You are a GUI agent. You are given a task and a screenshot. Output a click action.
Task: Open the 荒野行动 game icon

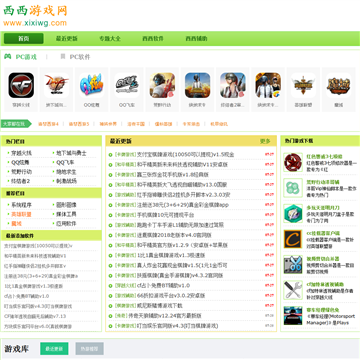162,85
